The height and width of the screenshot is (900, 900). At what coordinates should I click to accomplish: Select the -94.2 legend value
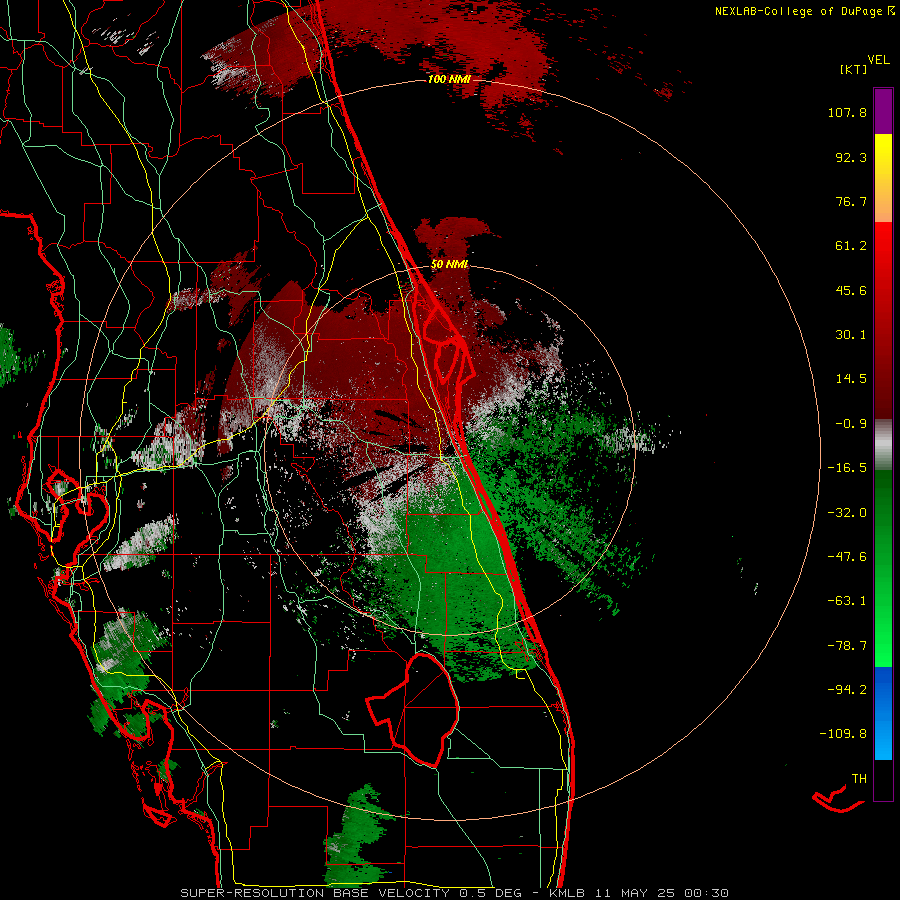pyautogui.click(x=847, y=690)
